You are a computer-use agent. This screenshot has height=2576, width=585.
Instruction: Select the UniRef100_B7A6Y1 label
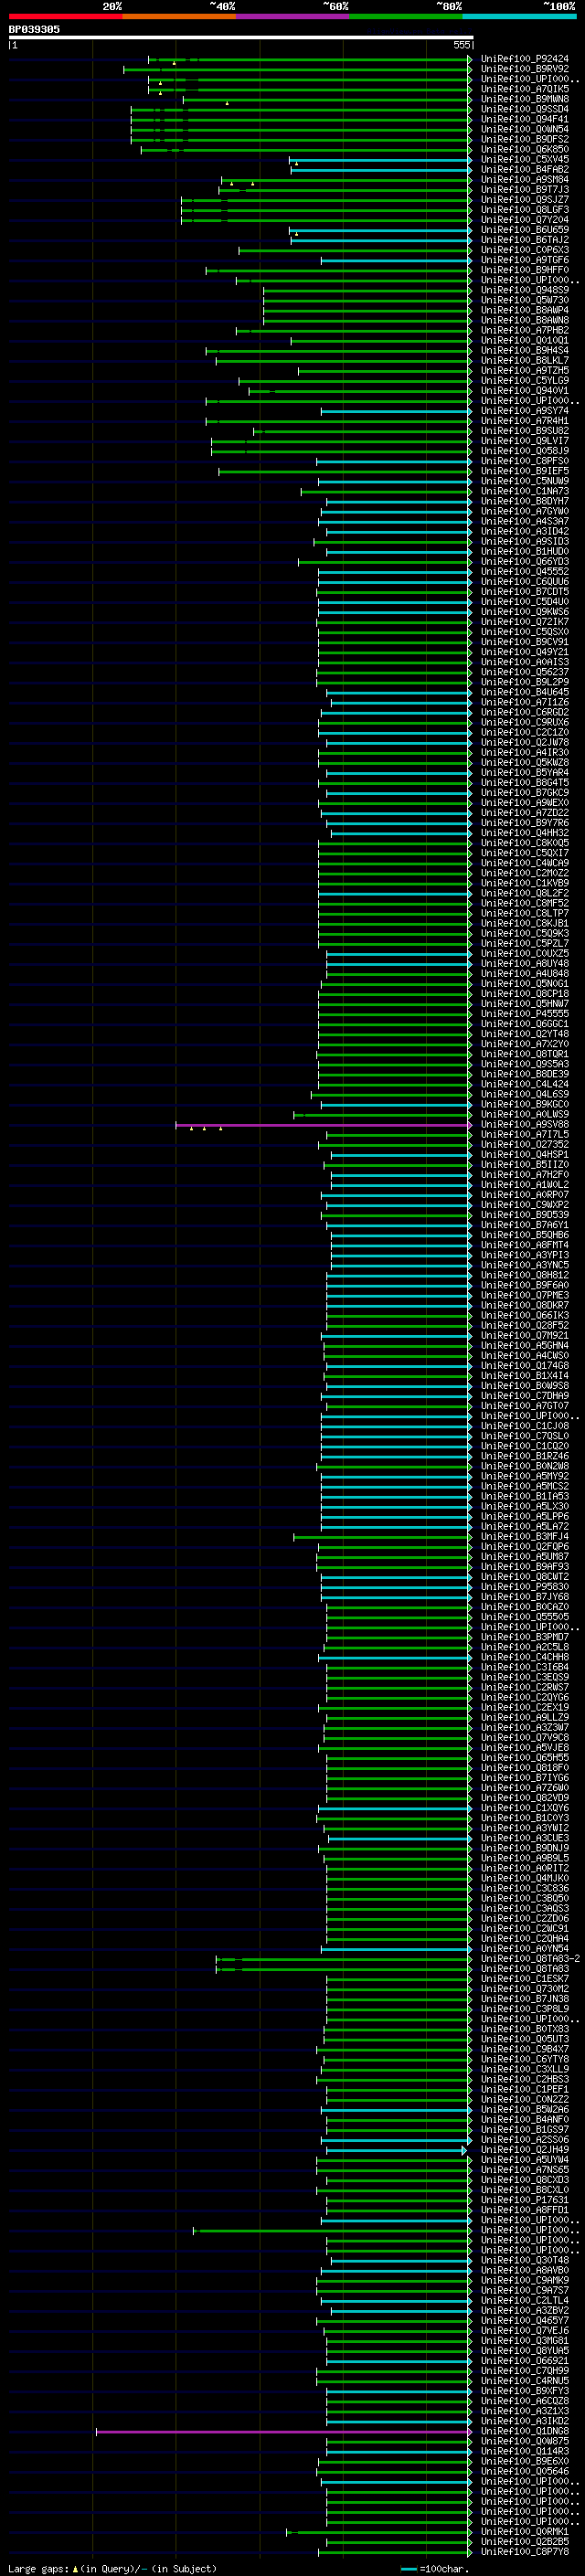coord(524,1225)
